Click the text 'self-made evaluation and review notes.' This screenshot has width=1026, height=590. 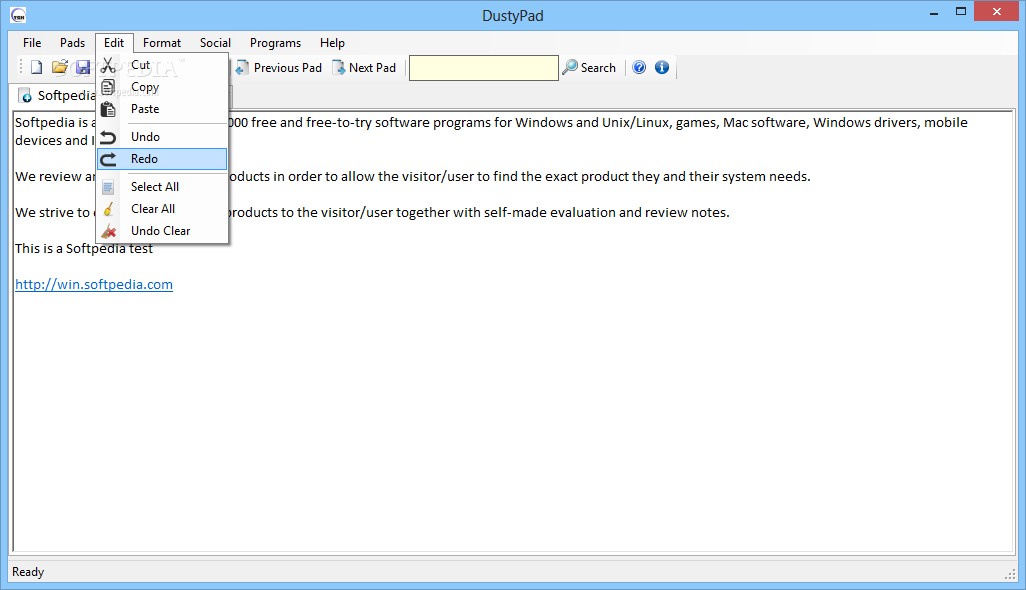[x=607, y=213]
